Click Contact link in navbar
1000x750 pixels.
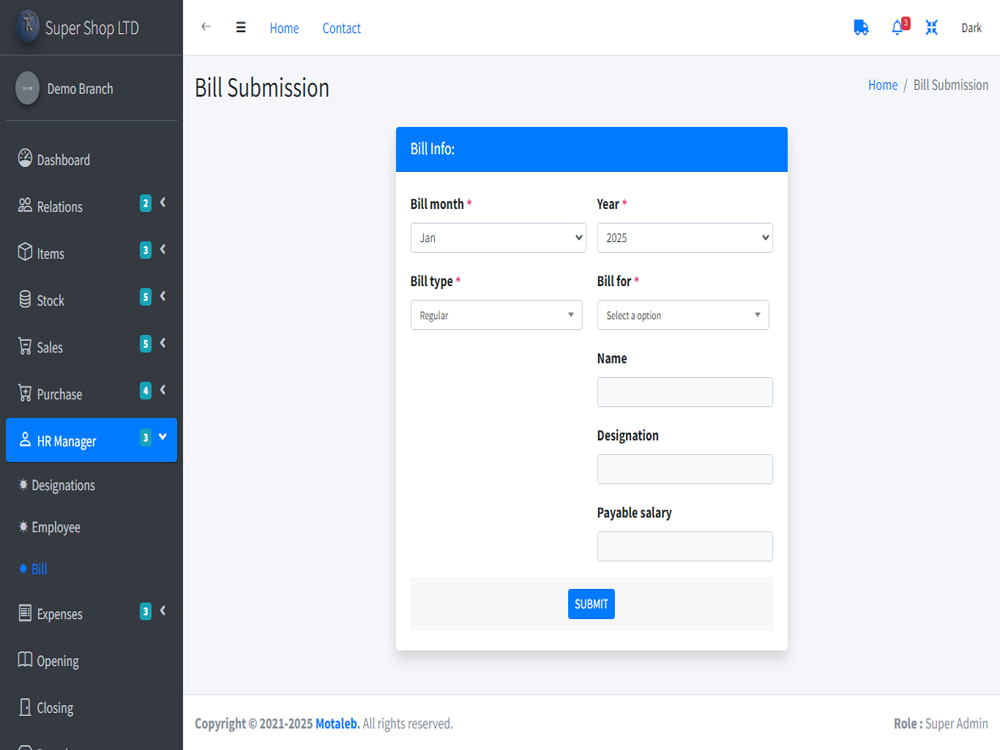(341, 28)
